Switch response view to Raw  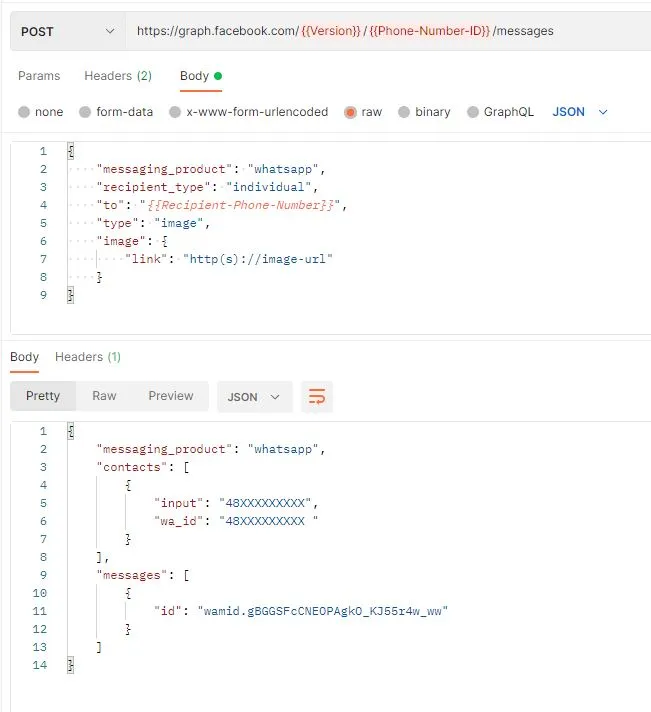pos(104,396)
